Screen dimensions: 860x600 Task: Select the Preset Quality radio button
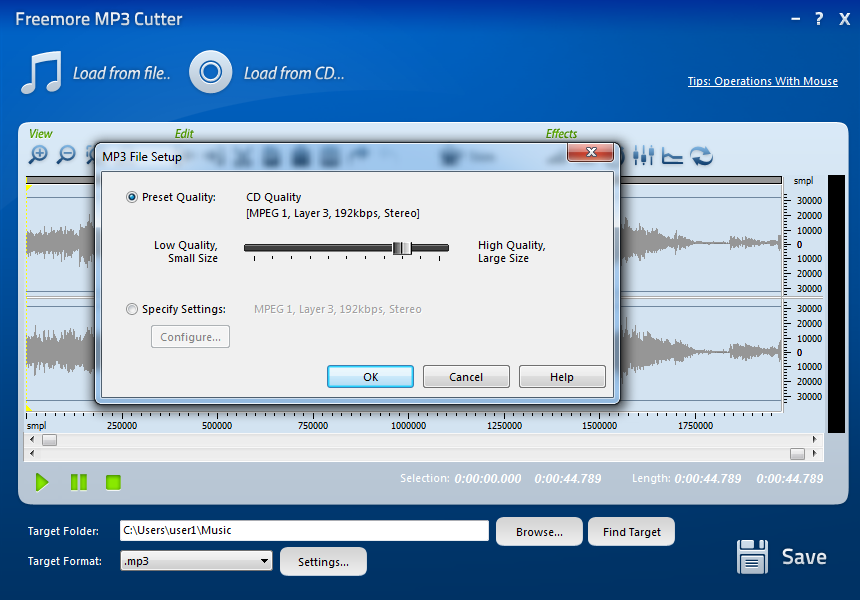132,197
